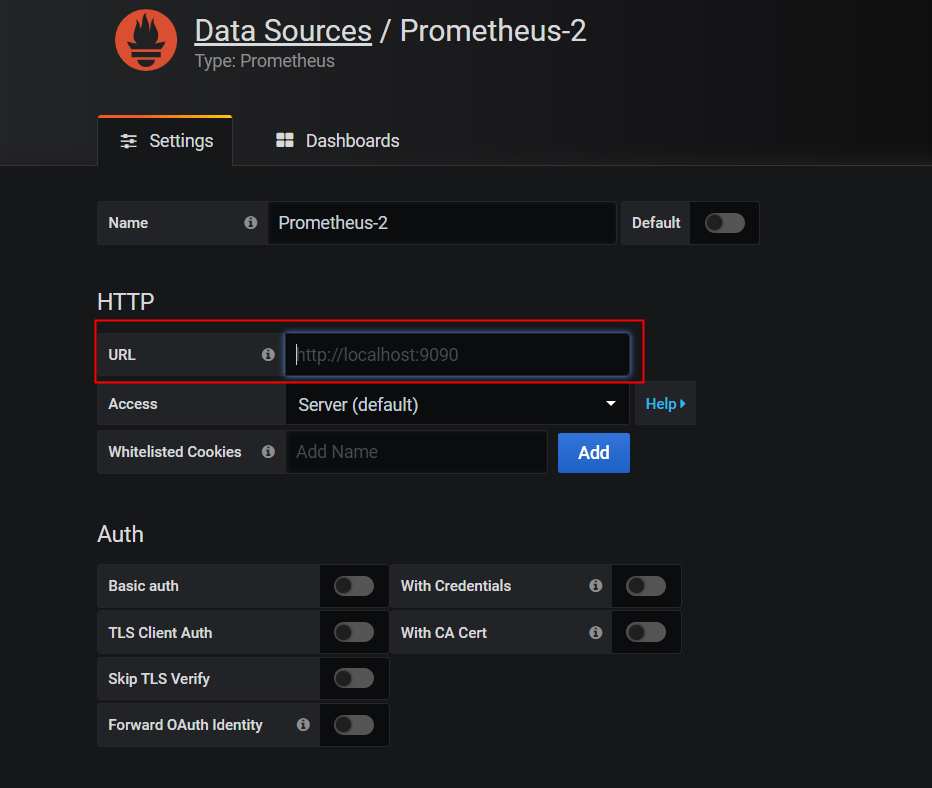Expand the Help section next to Access
The image size is (932, 788).
[x=665, y=404]
